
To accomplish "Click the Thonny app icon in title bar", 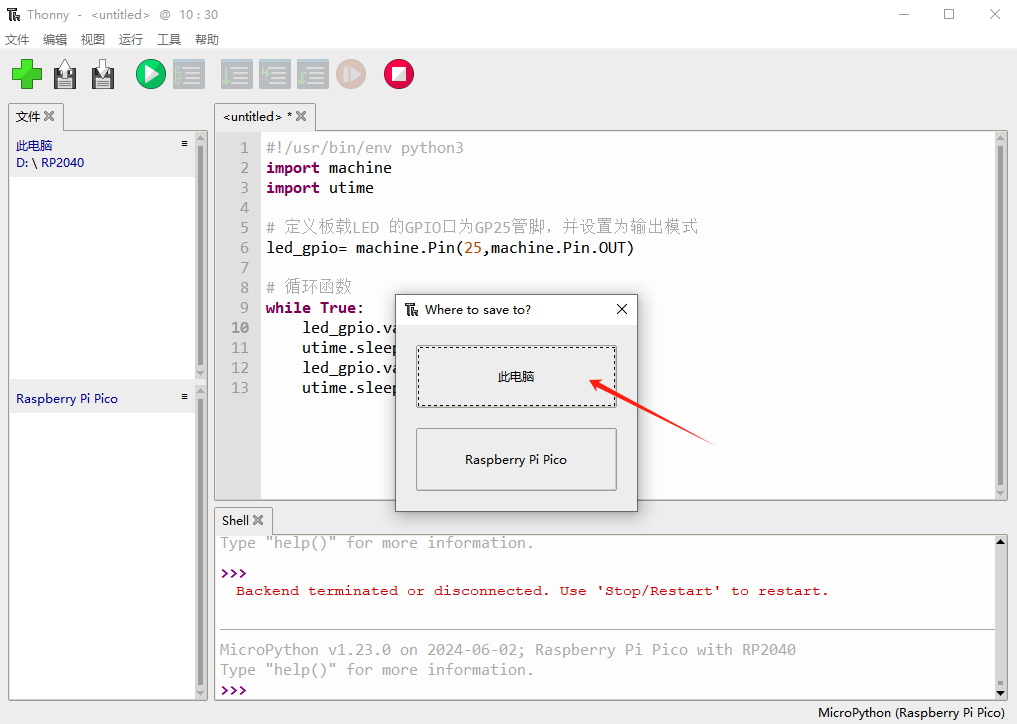I will click(x=14, y=14).
